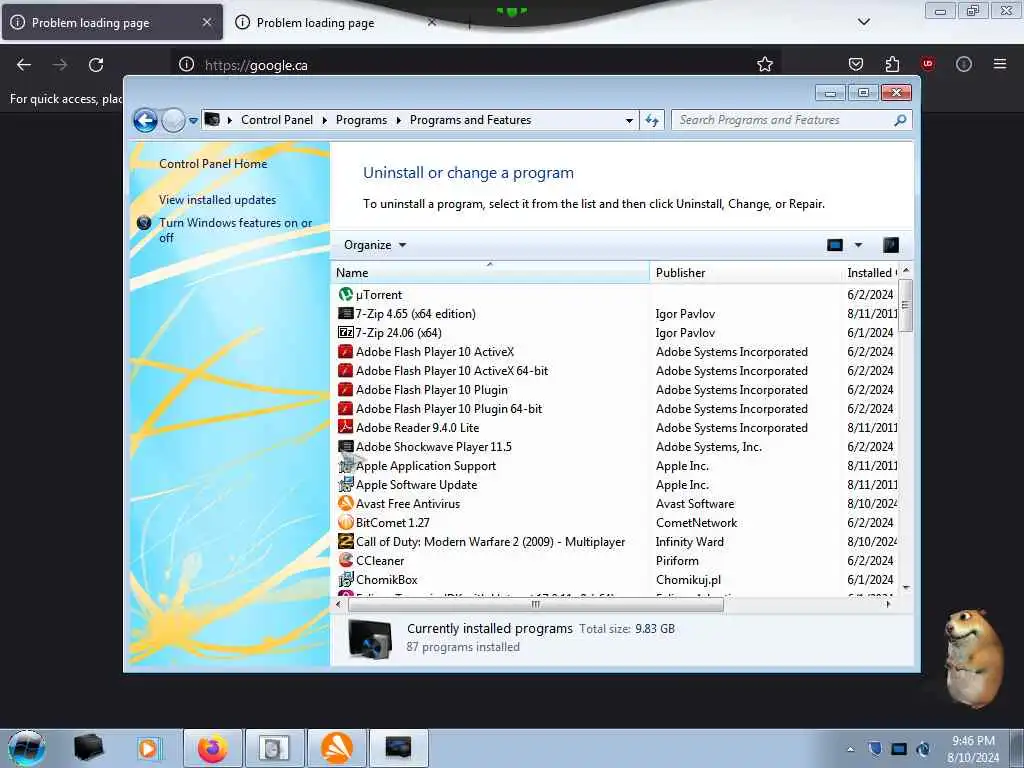This screenshot has height=768, width=1024.
Task: Click Control Panel in the breadcrumb
Action: 277,120
